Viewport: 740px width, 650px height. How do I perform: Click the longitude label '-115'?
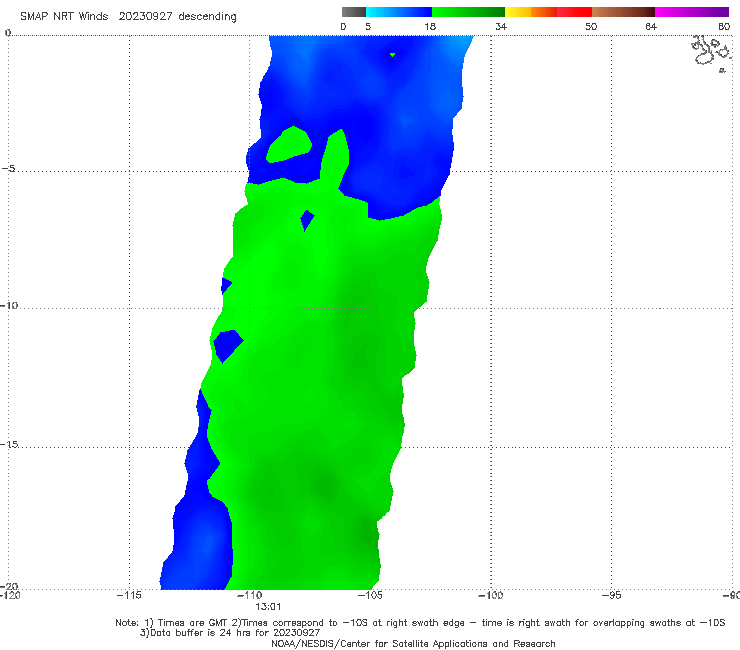[x=129, y=595]
